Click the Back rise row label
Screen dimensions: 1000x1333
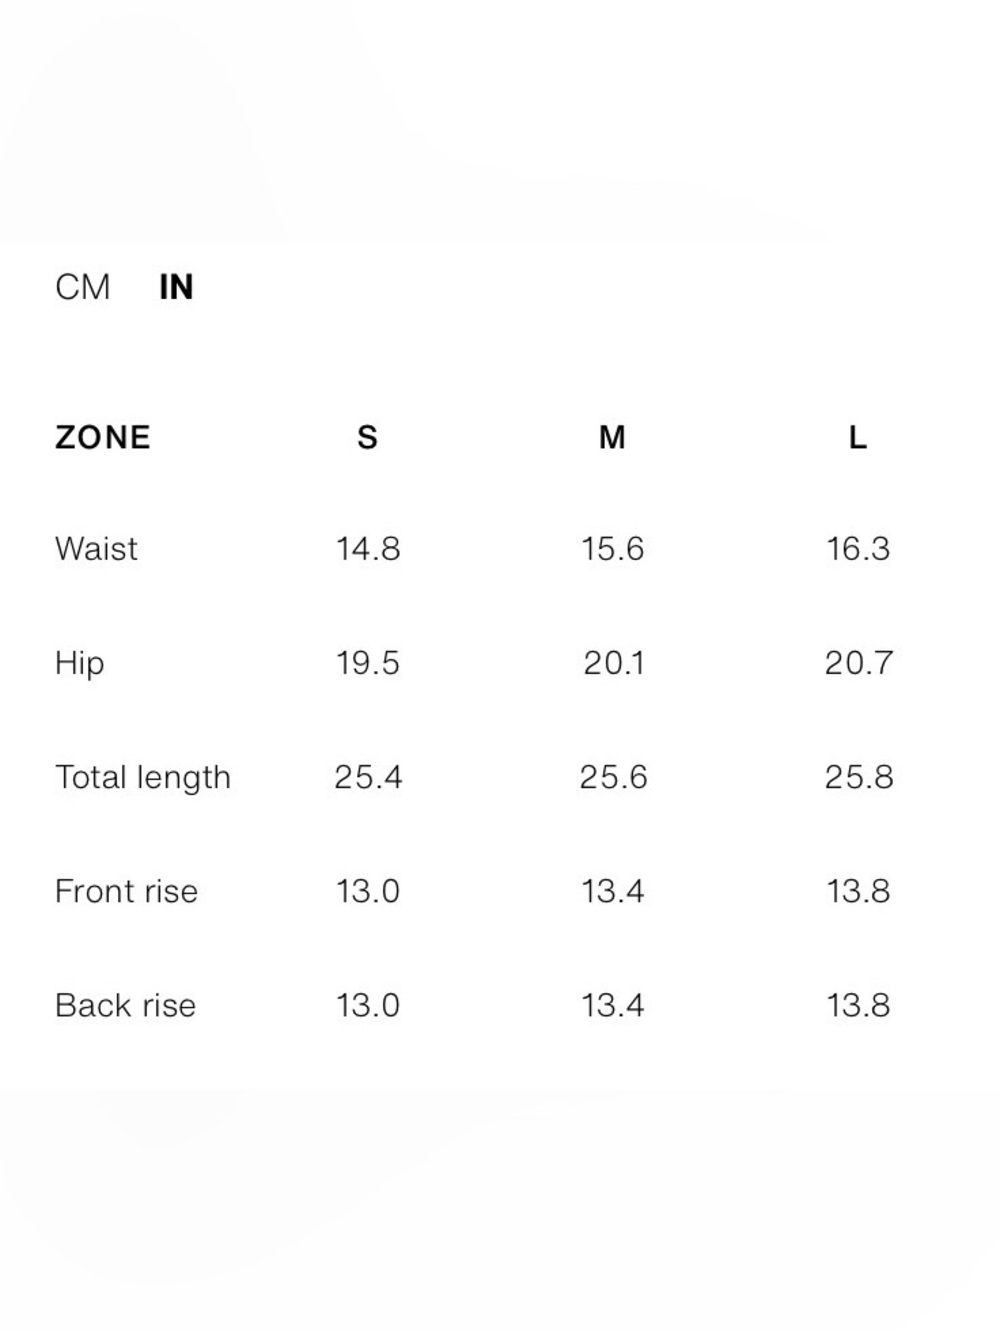(125, 1005)
